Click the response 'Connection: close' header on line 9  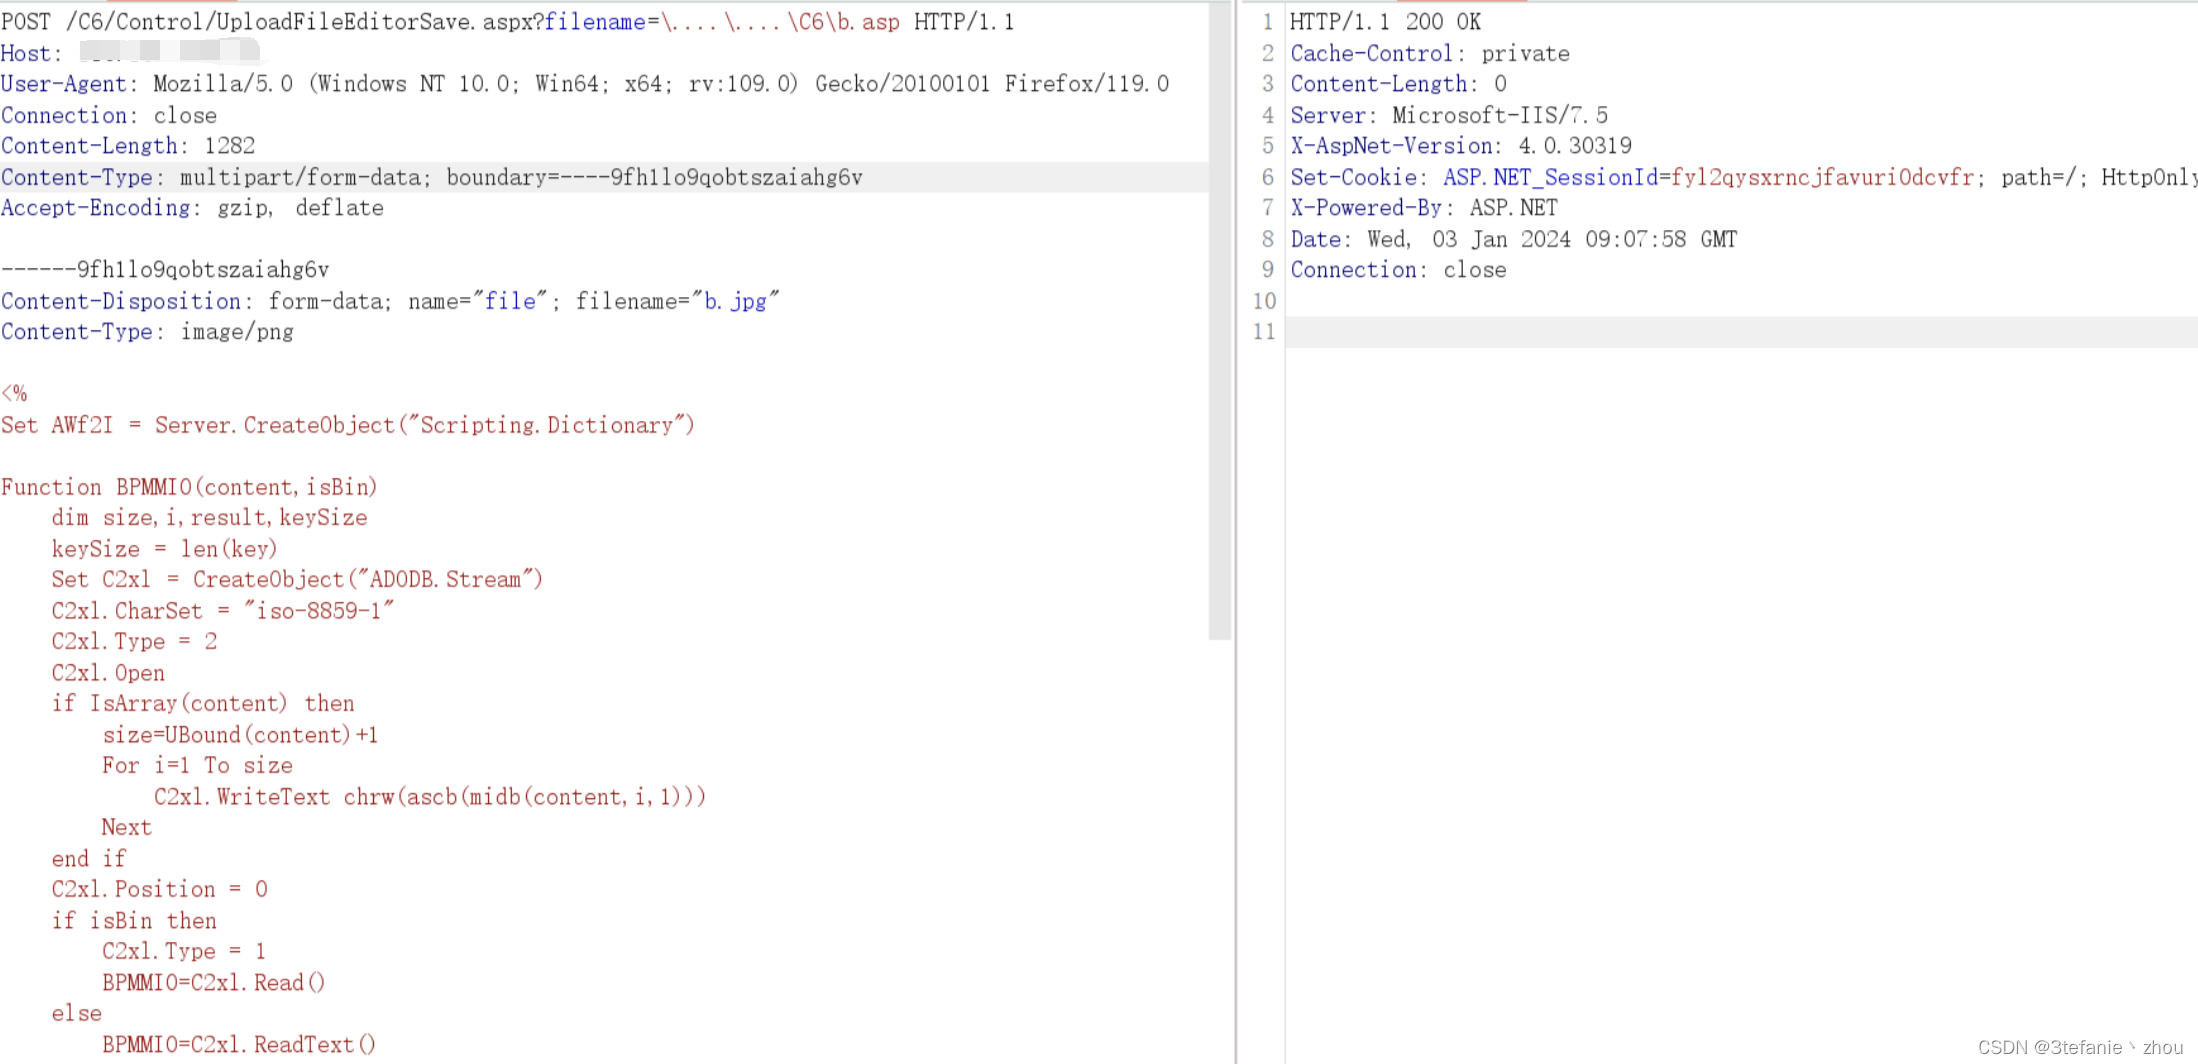click(x=1398, y=270)
